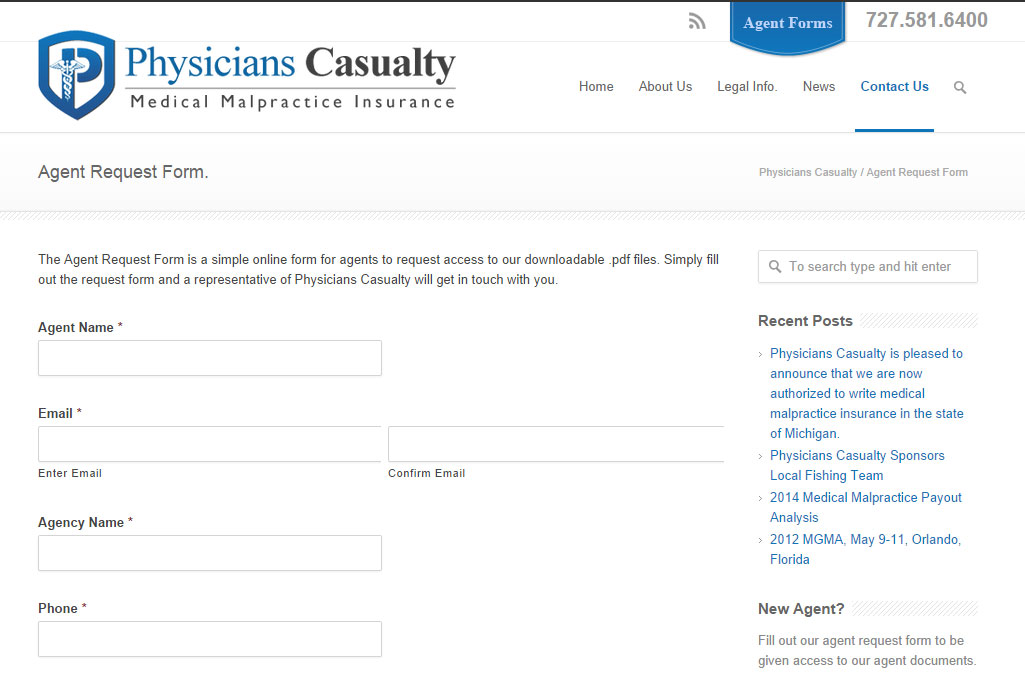Click the Recent Posts sidebar heading
The width and height of the screenshot is (1025, 682).
click(x=805, y=321)
